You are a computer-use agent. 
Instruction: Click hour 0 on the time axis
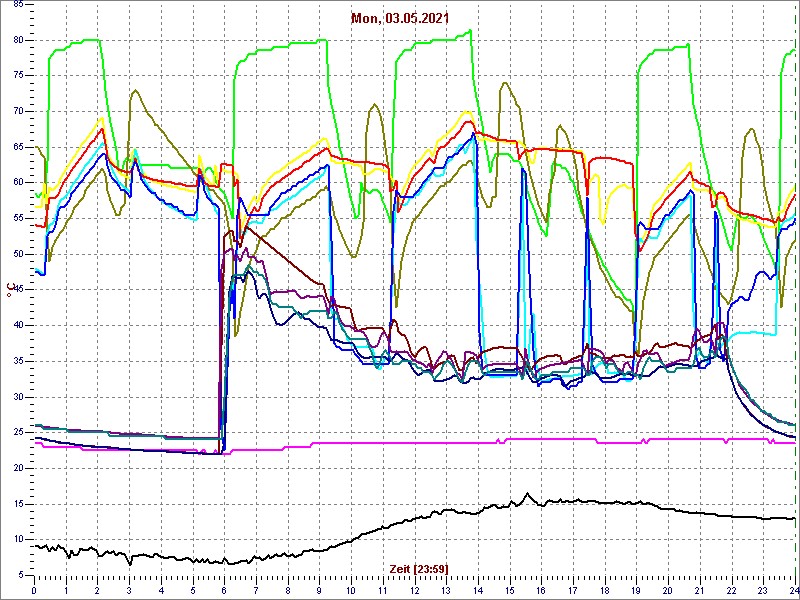(x=34, y=590)
